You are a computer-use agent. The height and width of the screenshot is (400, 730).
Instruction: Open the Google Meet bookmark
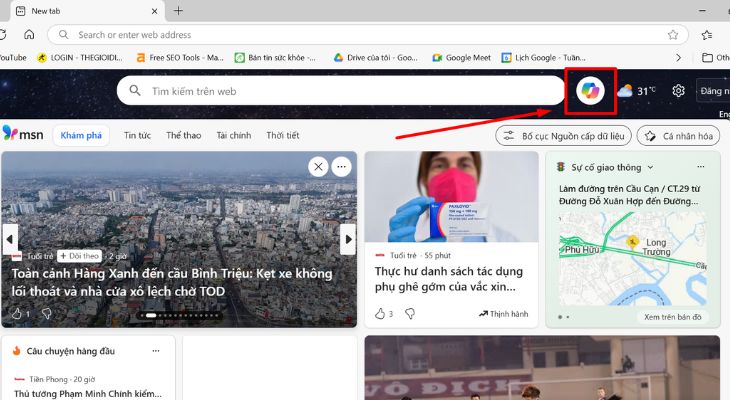(461, 58)
